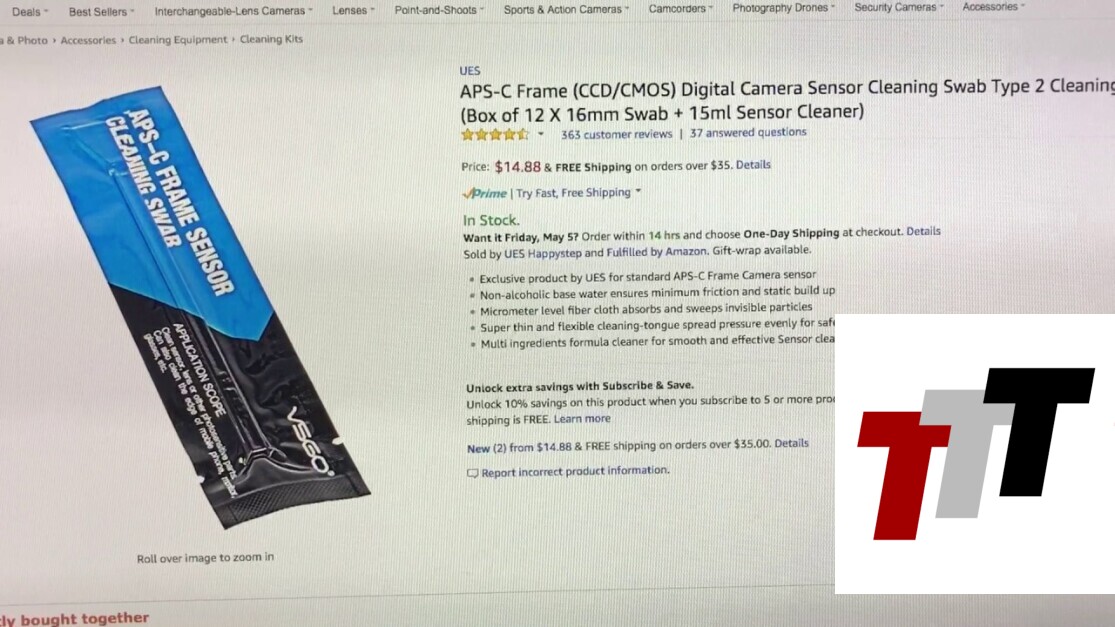Open the Best Sellers menu
1115x627 pixels.
pyautogui.click(x=101, y=11)
